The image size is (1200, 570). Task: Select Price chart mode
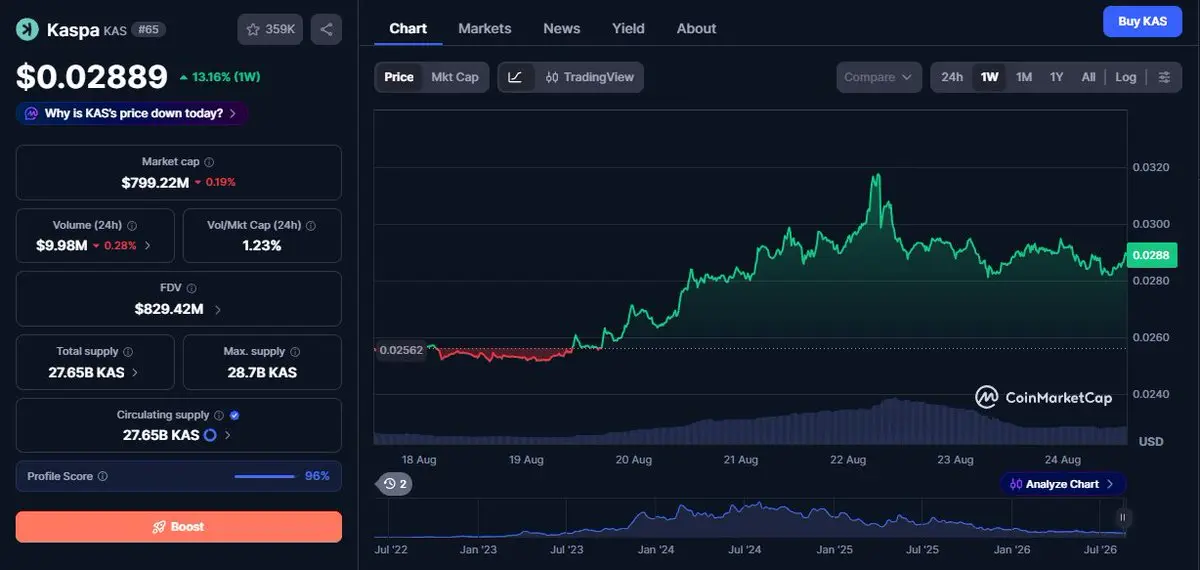point(399,77)
